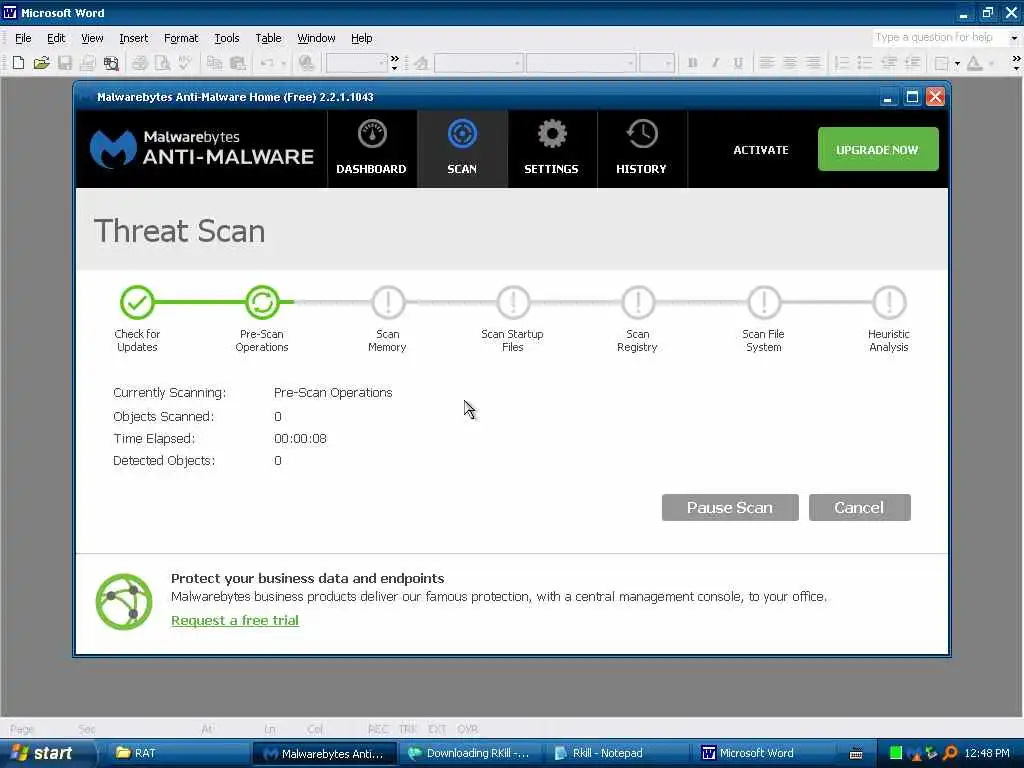
Task: Click the Currently Scanning Pre-Scan Operations value
Action: coord(333,392)
